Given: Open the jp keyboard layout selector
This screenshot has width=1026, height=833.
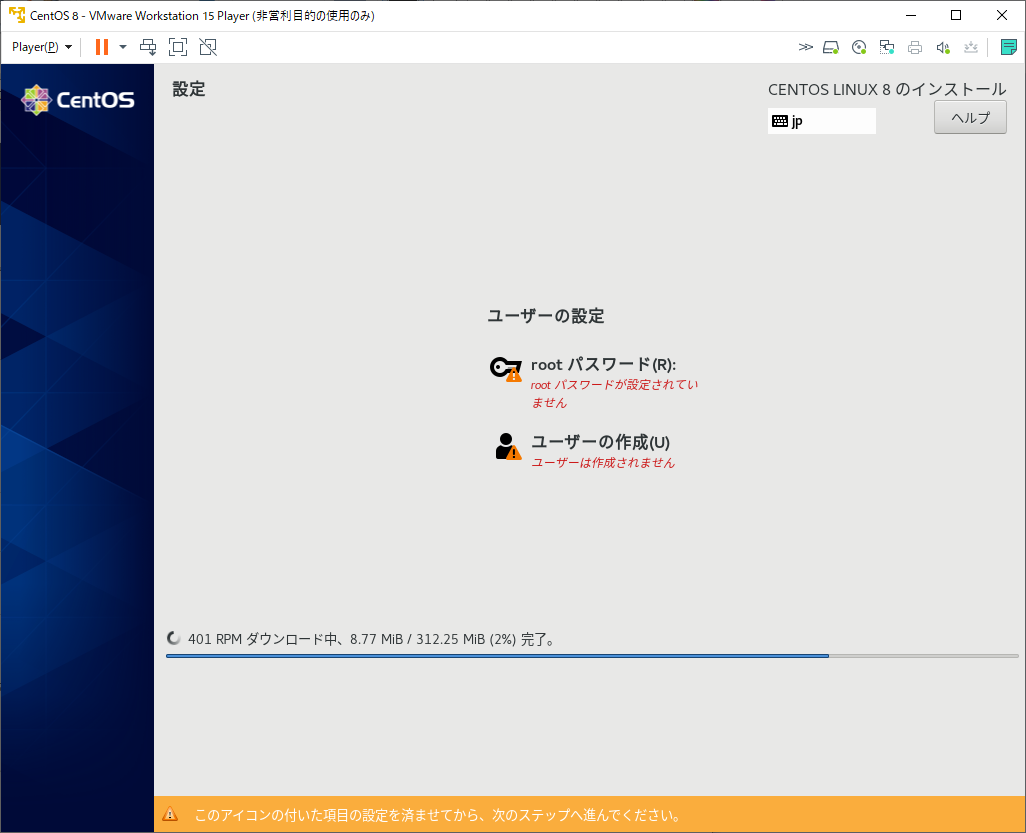Looking at the screenshot, I should coord(821,120).
